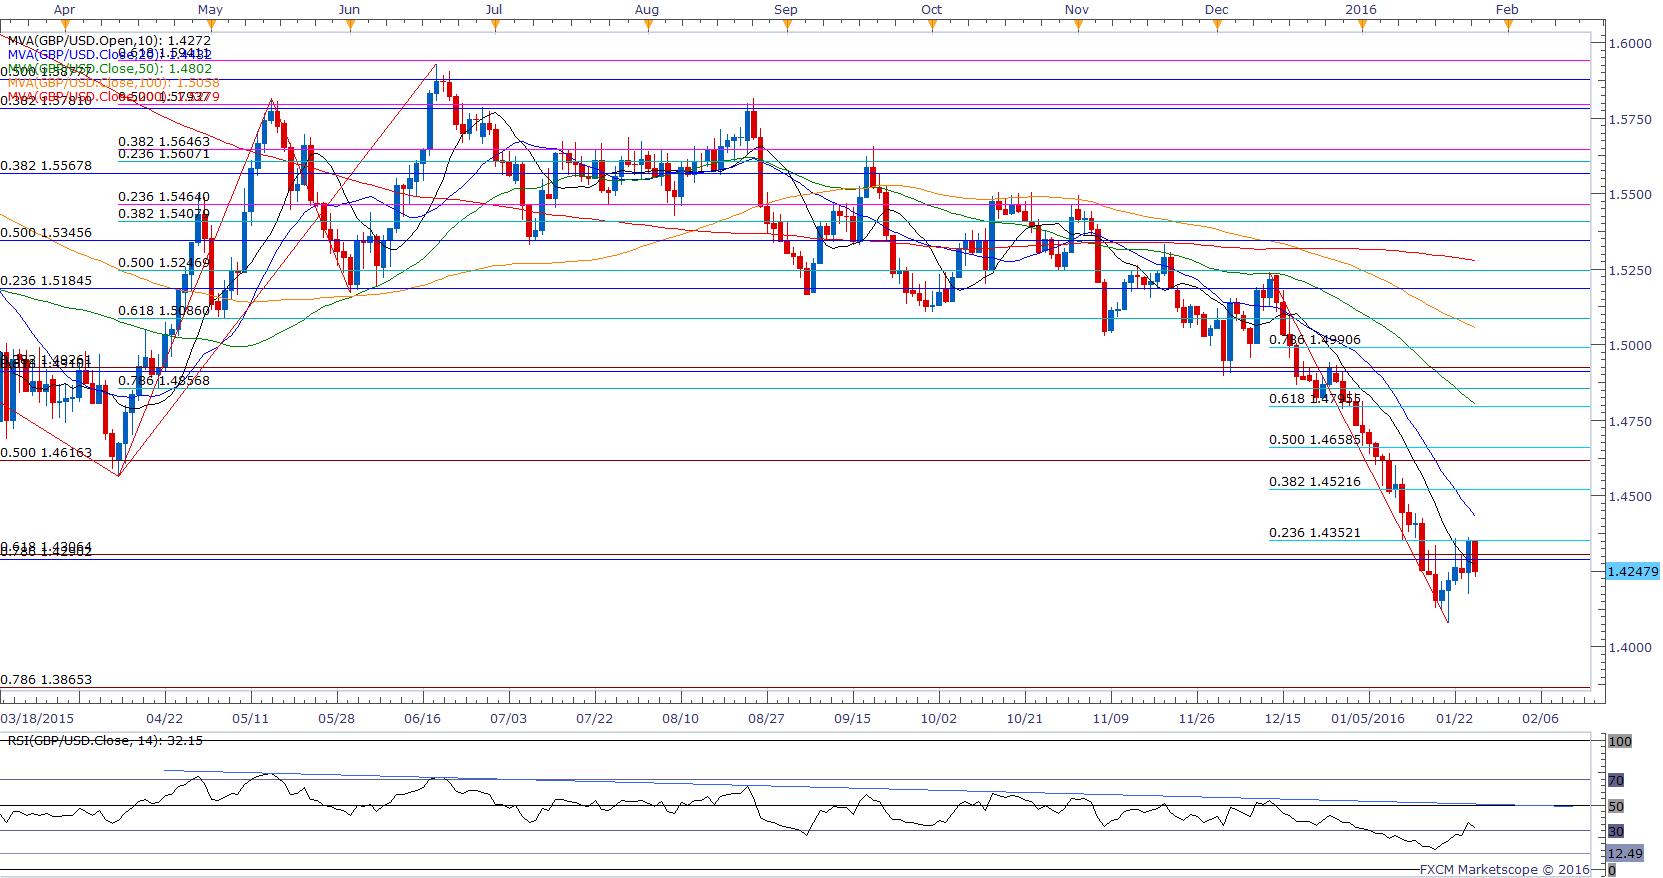Click the orange marker below Jun
The height and width of the screenshot is (878, 1663).
click(x=349, y=26)
